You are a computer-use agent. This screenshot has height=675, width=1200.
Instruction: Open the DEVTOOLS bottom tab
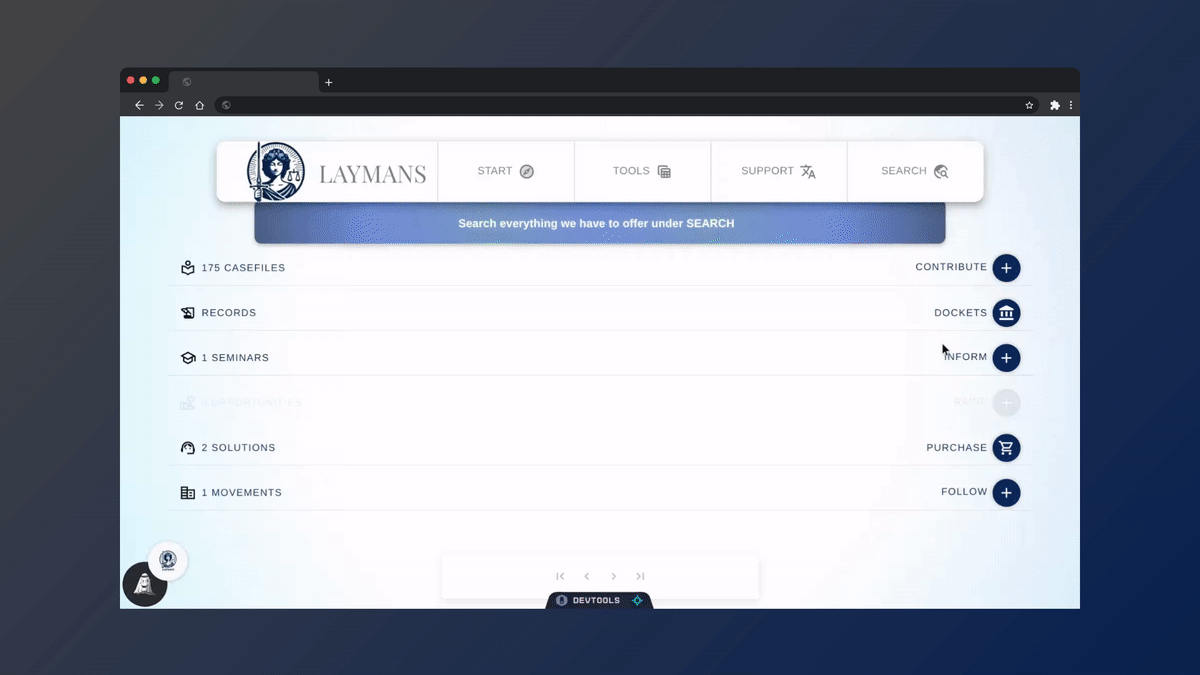(x=596, y=600)
